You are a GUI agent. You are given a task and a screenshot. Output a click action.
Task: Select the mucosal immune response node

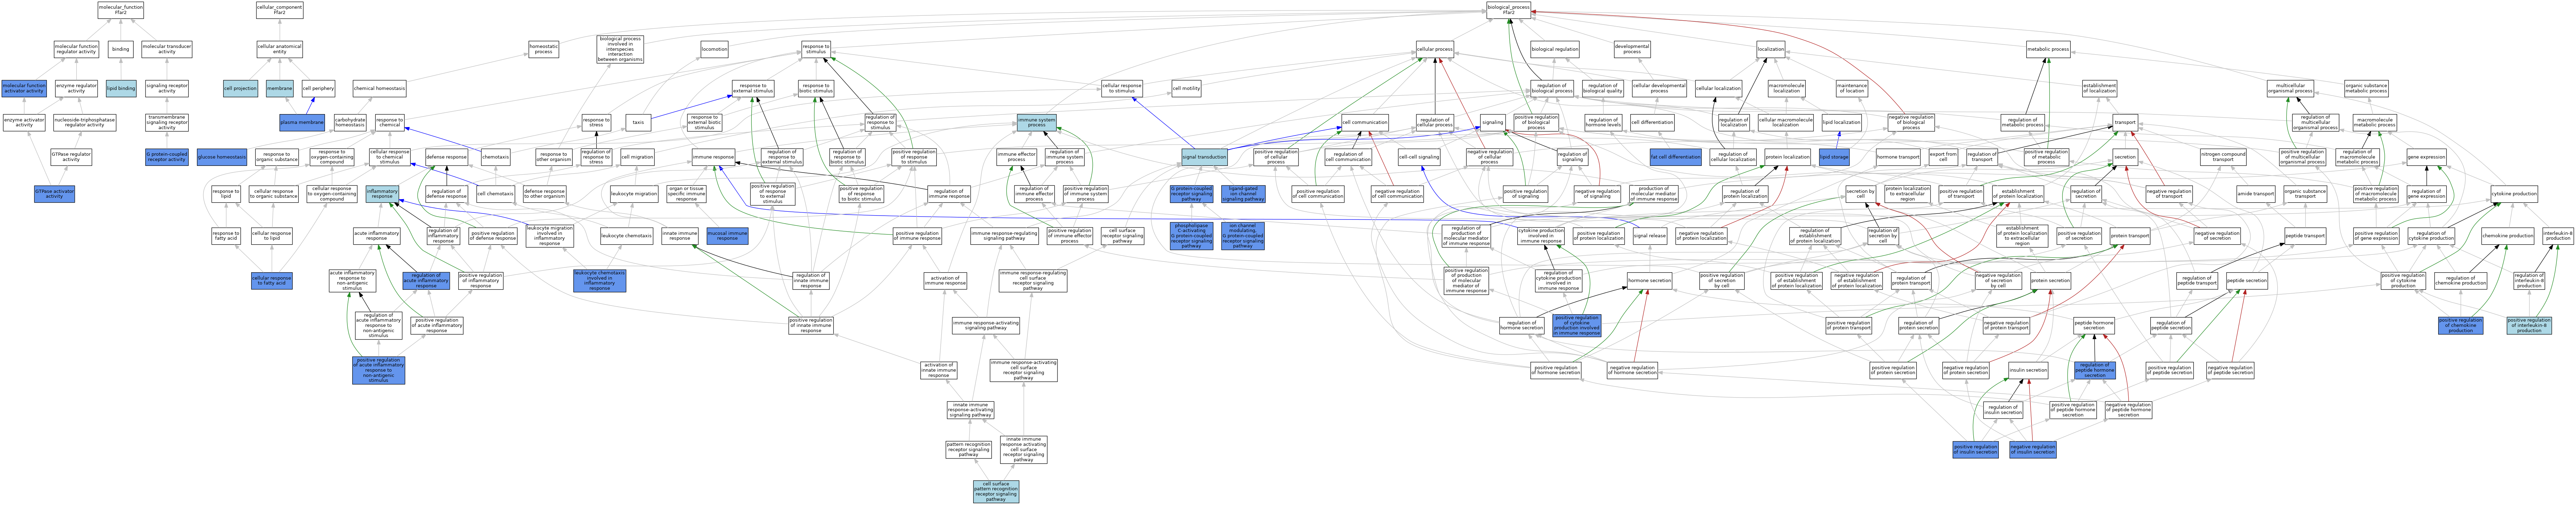click(727, 236)
